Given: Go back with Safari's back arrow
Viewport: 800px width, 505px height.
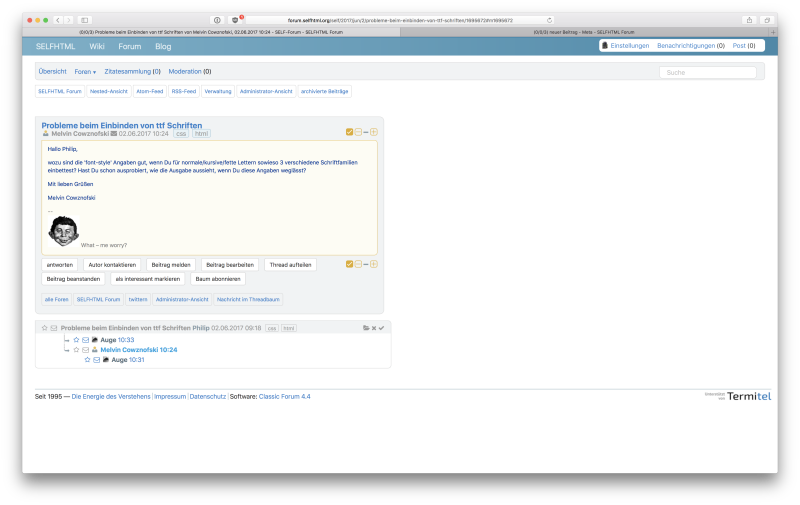Looking at the screenshot, I should (x=58, y=20).
